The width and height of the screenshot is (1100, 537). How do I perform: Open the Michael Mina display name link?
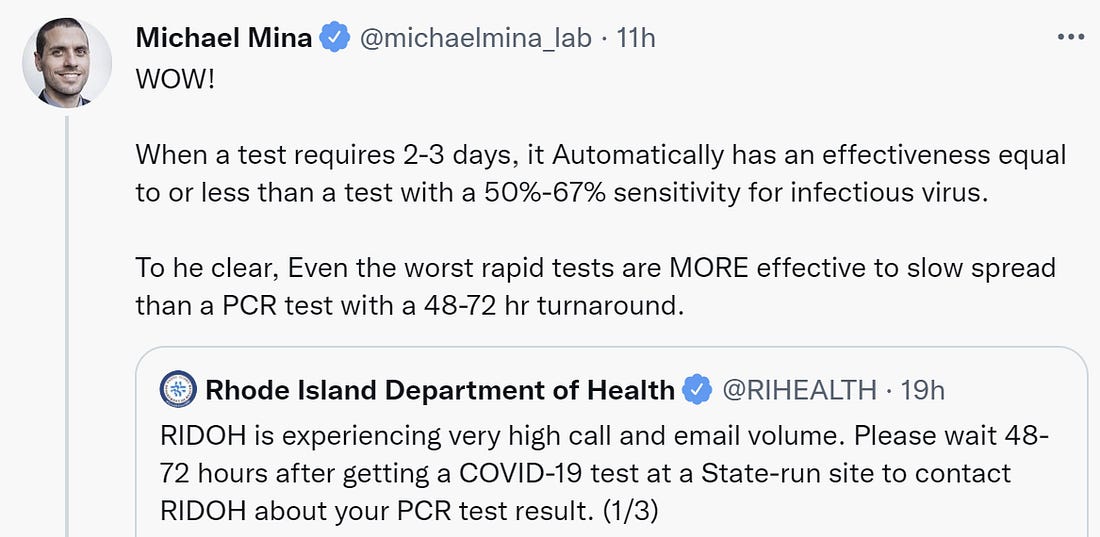tap(224, 37)
